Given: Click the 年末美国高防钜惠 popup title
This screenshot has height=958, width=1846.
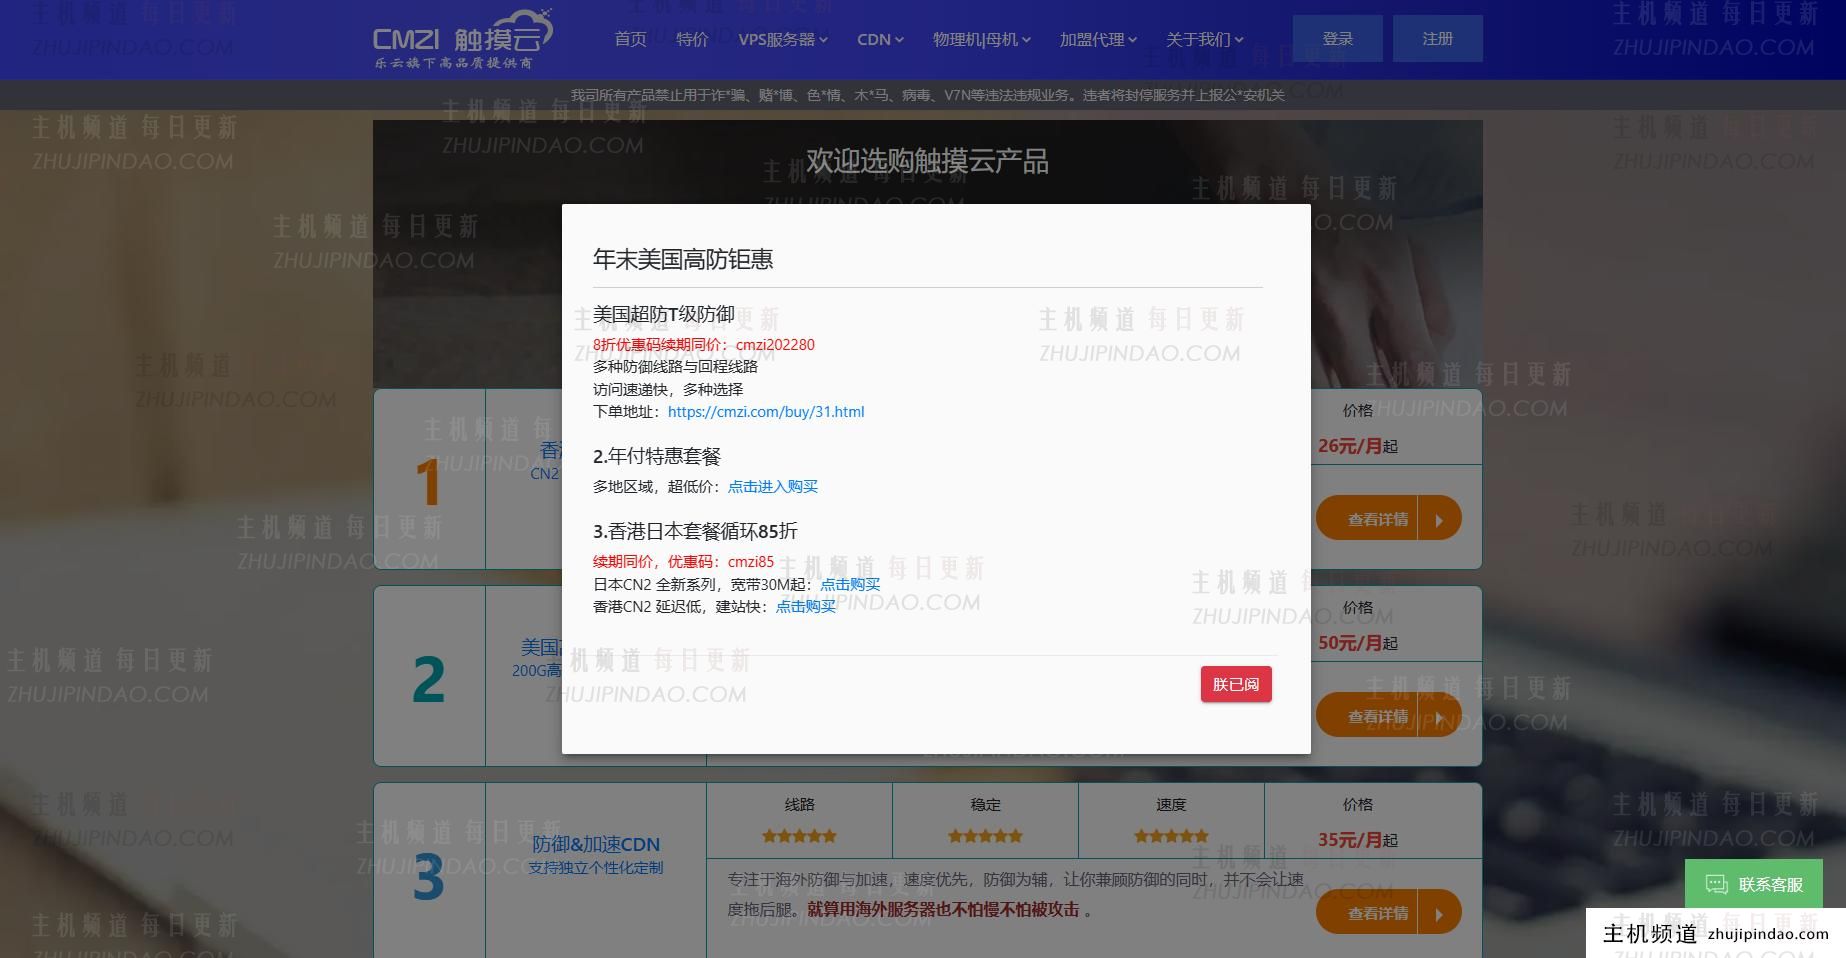Looking at the screenshot, I should (x=683, y=259).
